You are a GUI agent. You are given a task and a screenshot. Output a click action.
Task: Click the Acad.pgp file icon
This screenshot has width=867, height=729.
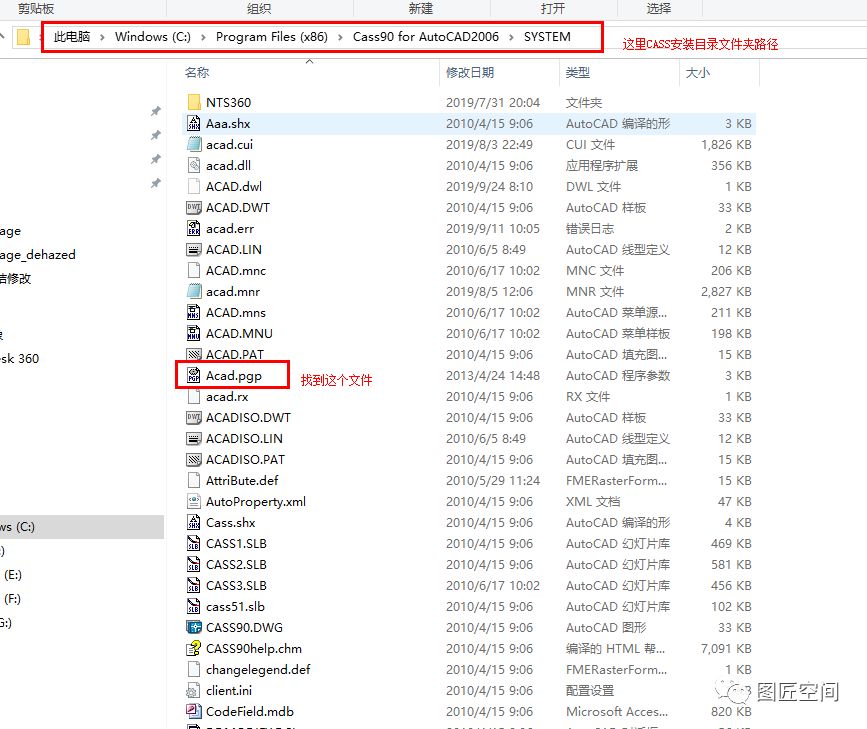(194, 376)
